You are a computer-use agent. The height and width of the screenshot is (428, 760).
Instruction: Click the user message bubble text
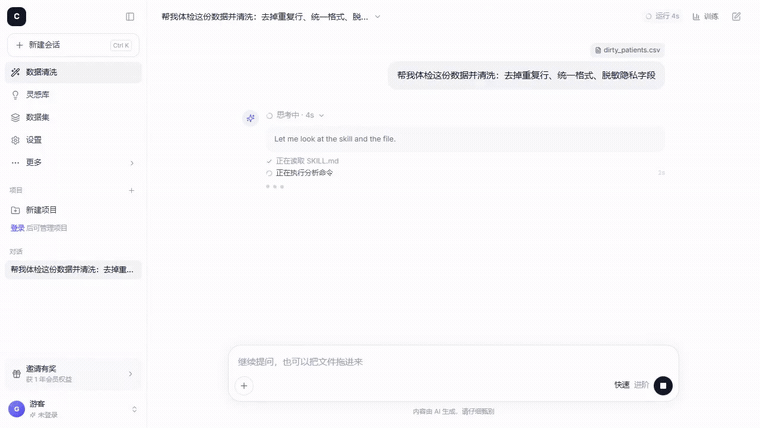pos(526,75)
